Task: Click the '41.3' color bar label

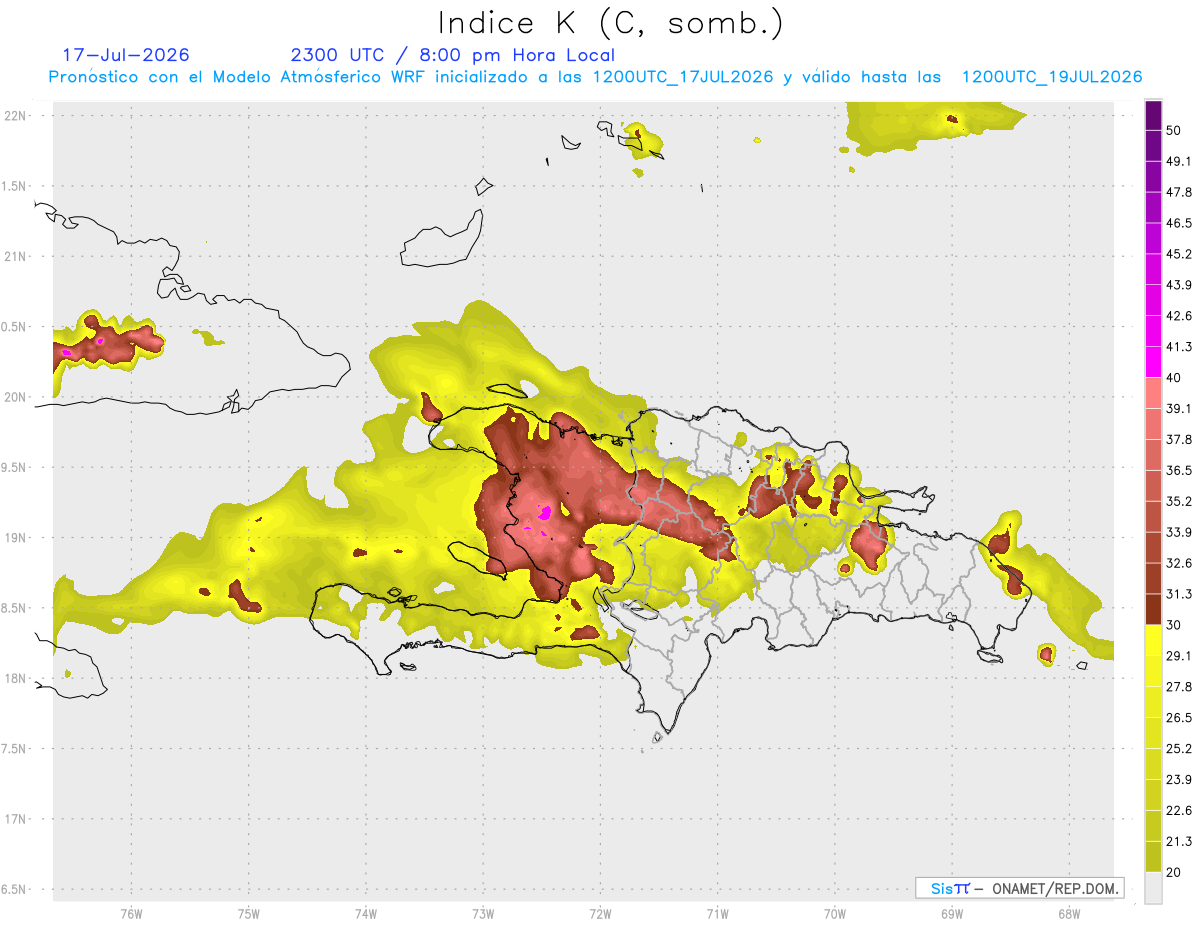Action: 1179,347
